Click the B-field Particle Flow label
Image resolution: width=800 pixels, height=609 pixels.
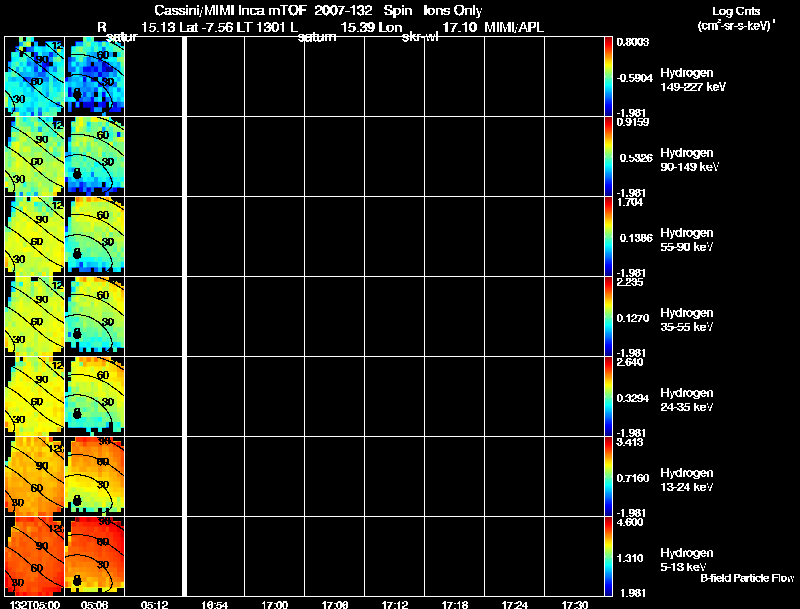coord(747,578)
